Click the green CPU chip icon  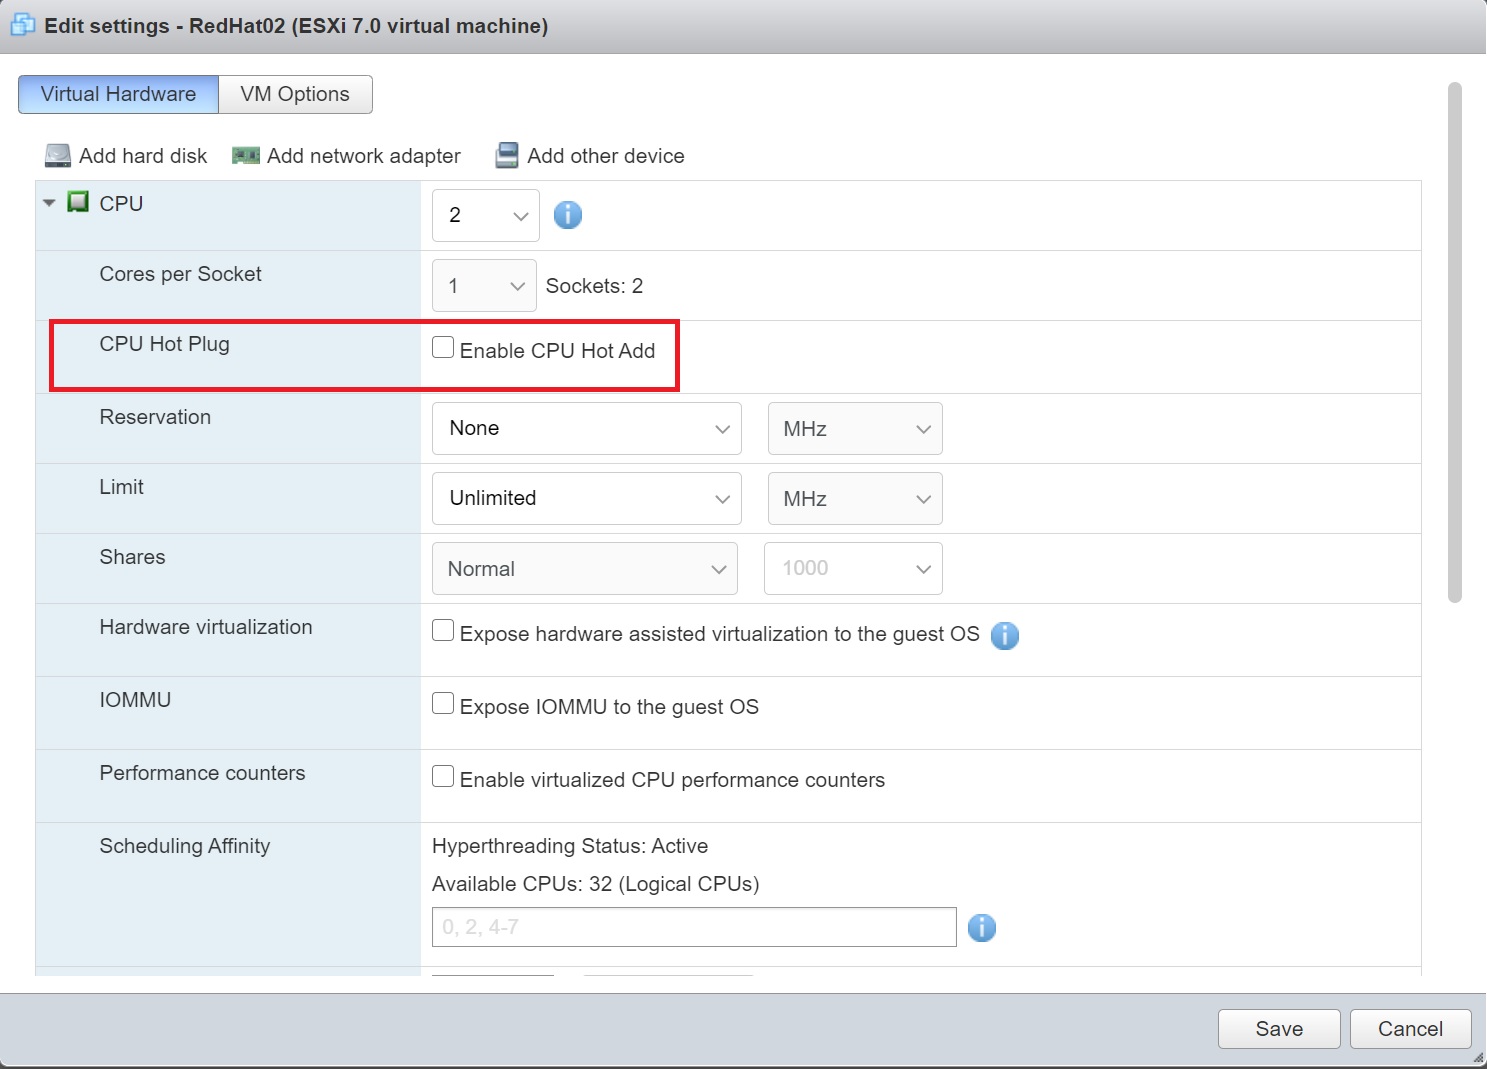[78, 203]
